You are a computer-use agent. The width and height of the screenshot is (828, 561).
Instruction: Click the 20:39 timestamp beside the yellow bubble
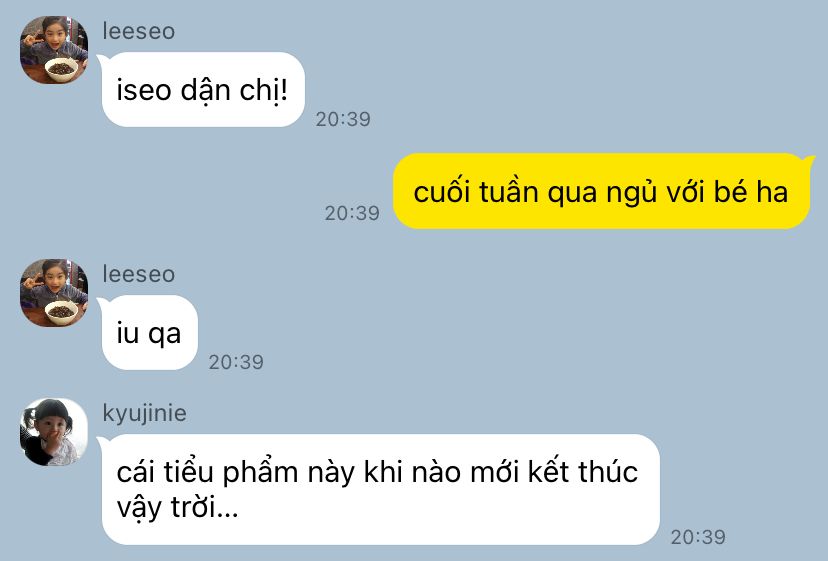[x=352, y=213]
